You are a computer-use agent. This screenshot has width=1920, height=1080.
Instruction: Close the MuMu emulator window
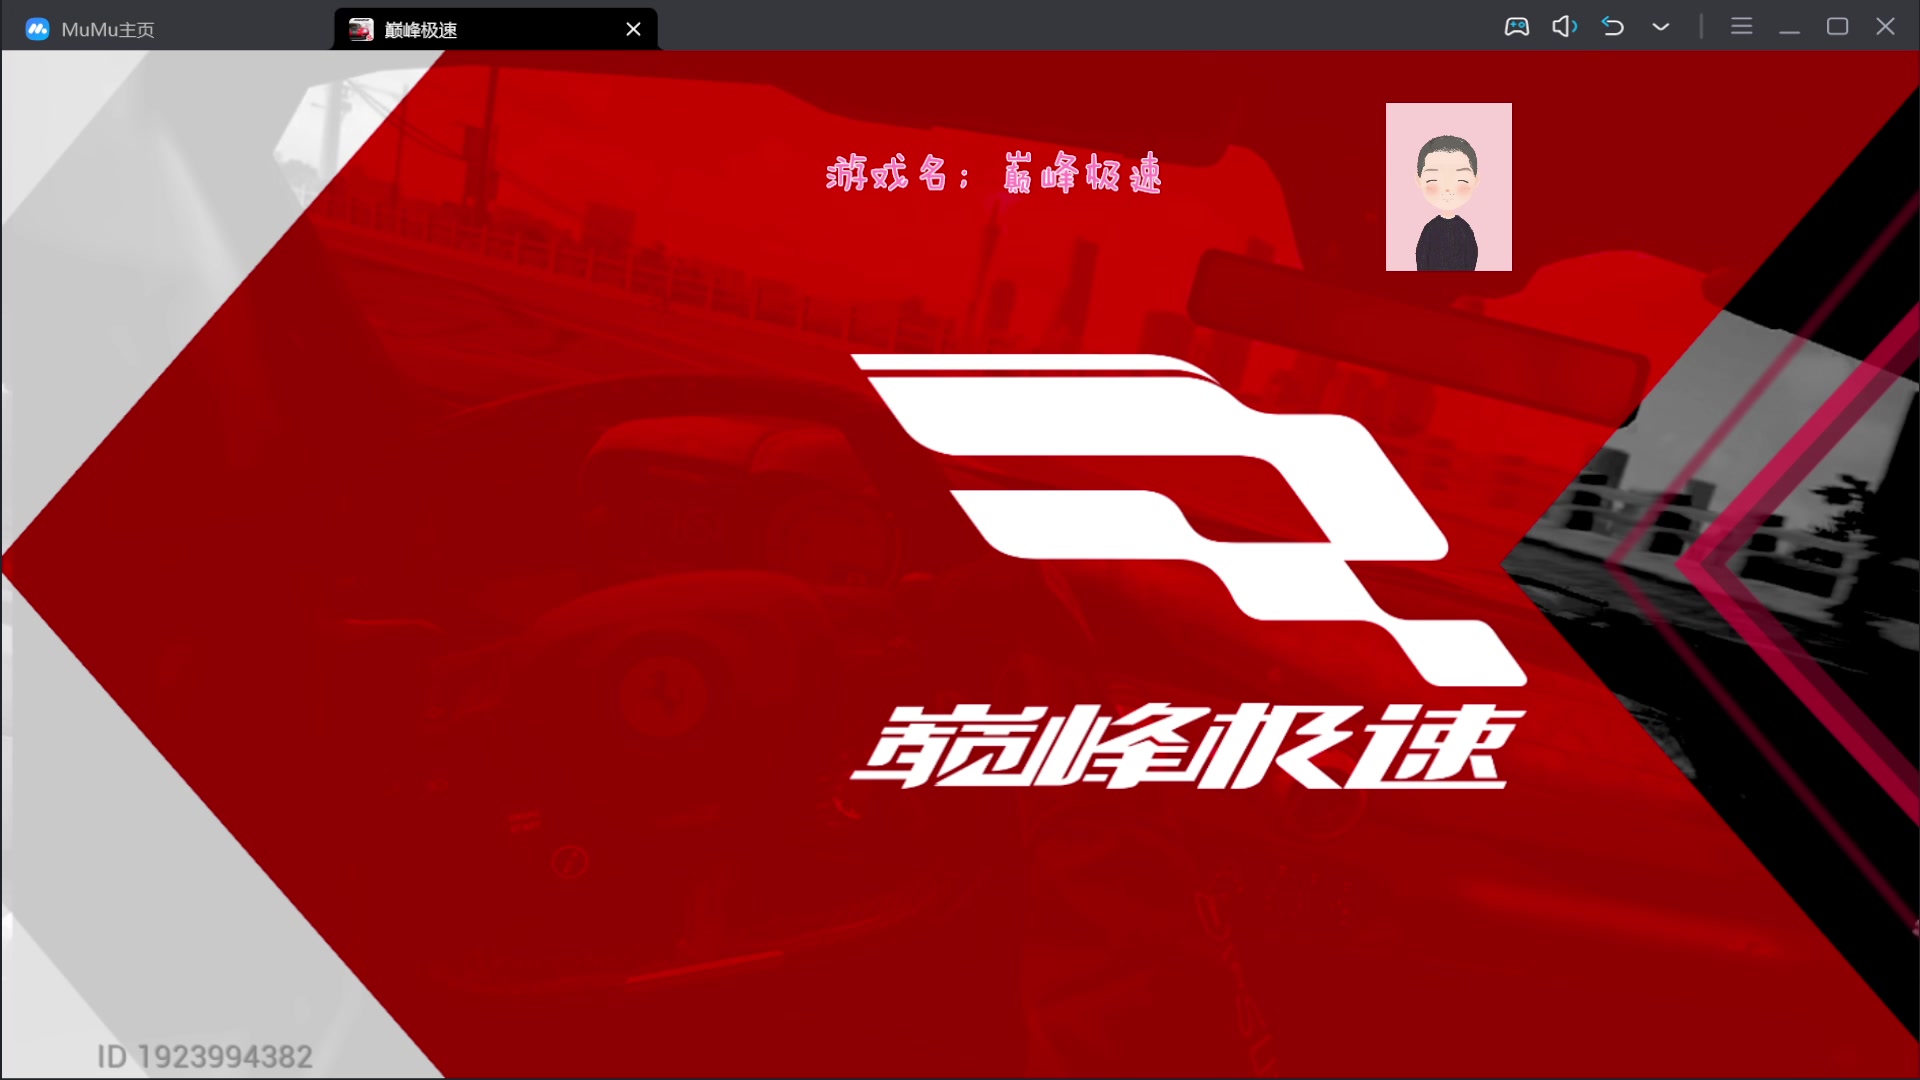coord(1885,27)
